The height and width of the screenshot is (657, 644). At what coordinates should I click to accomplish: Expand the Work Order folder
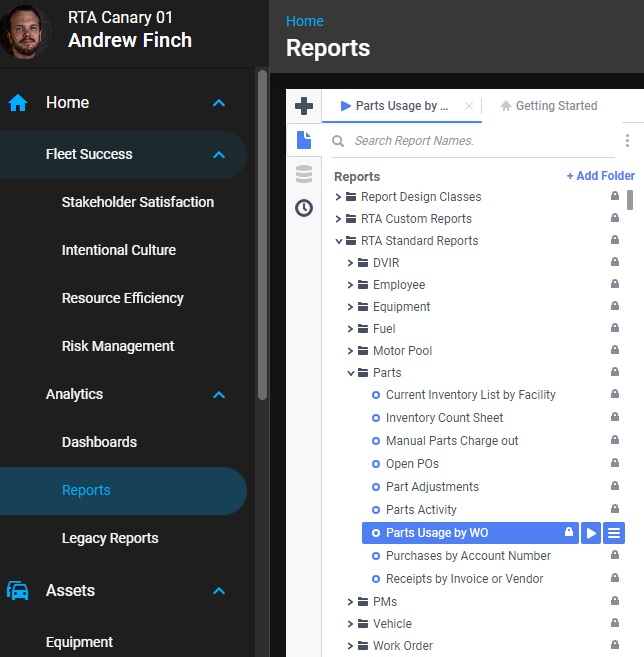coord(351,646)
